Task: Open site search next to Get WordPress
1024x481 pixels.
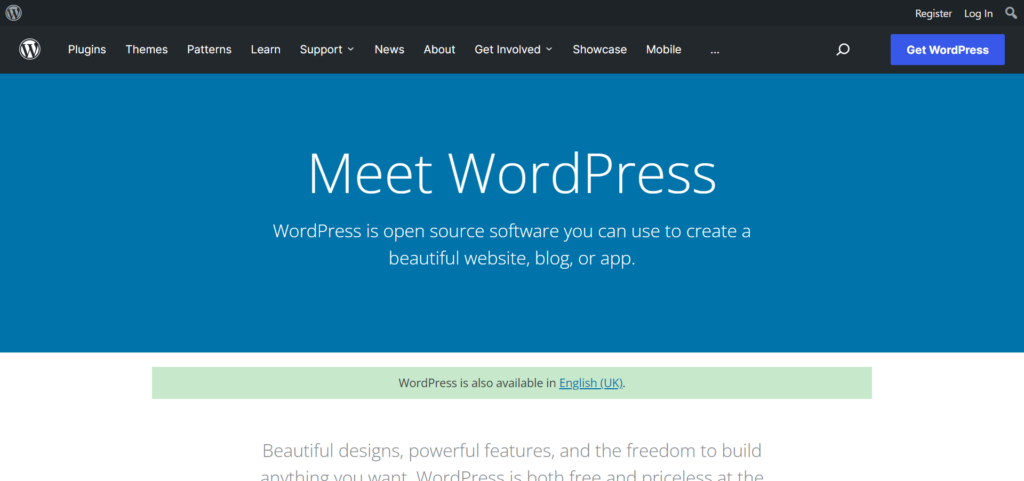Action: (x=843, y=50)
